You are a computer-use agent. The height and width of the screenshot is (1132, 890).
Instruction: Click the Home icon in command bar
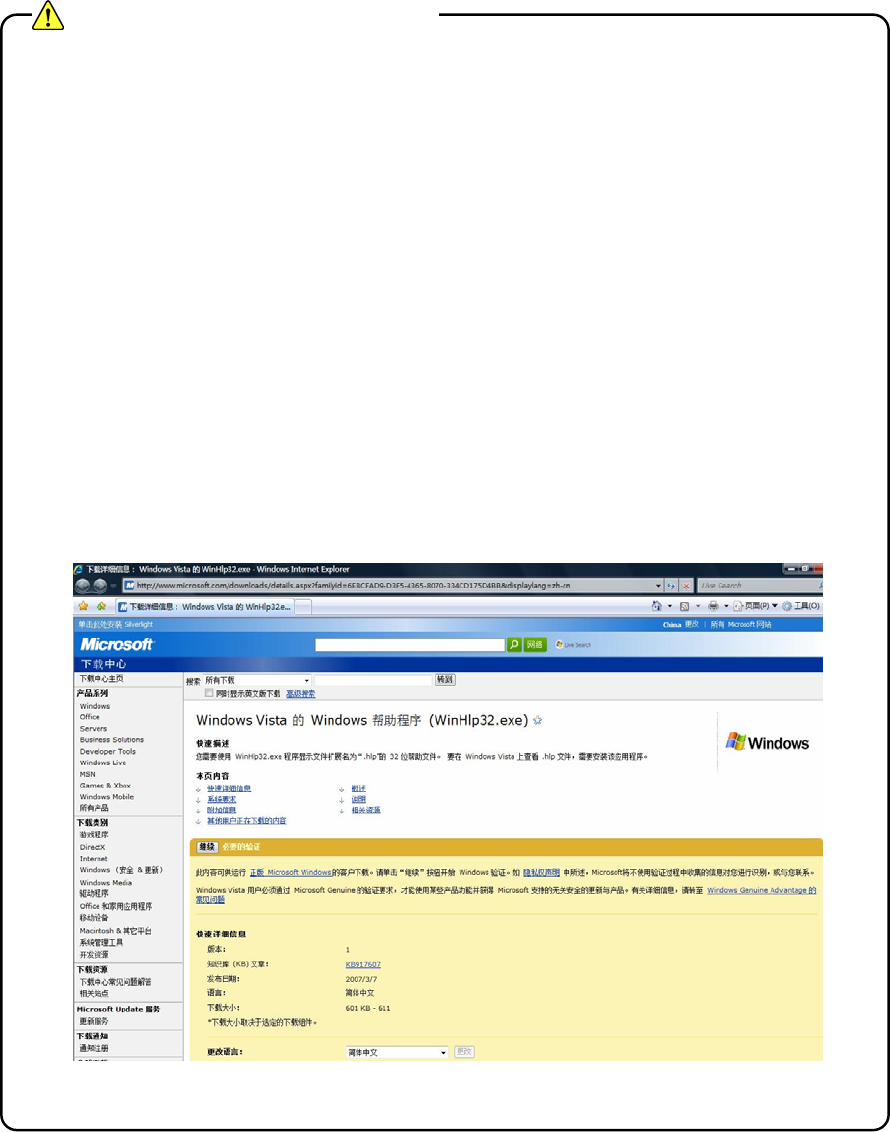click(x=656, y=606)
